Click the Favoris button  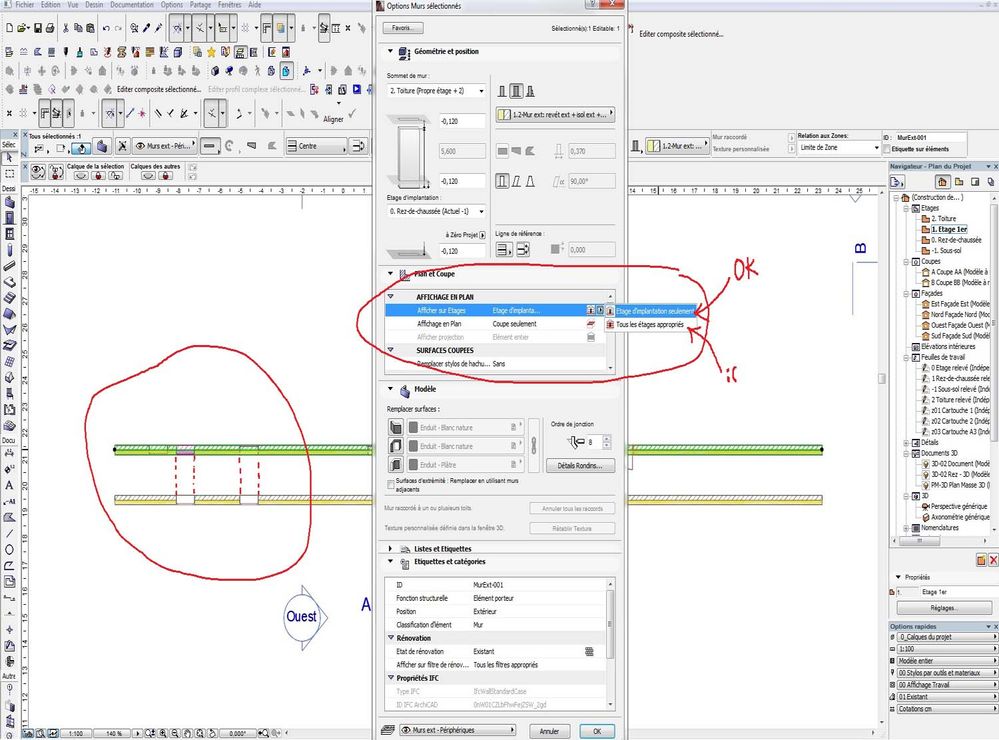coord(403,28)
